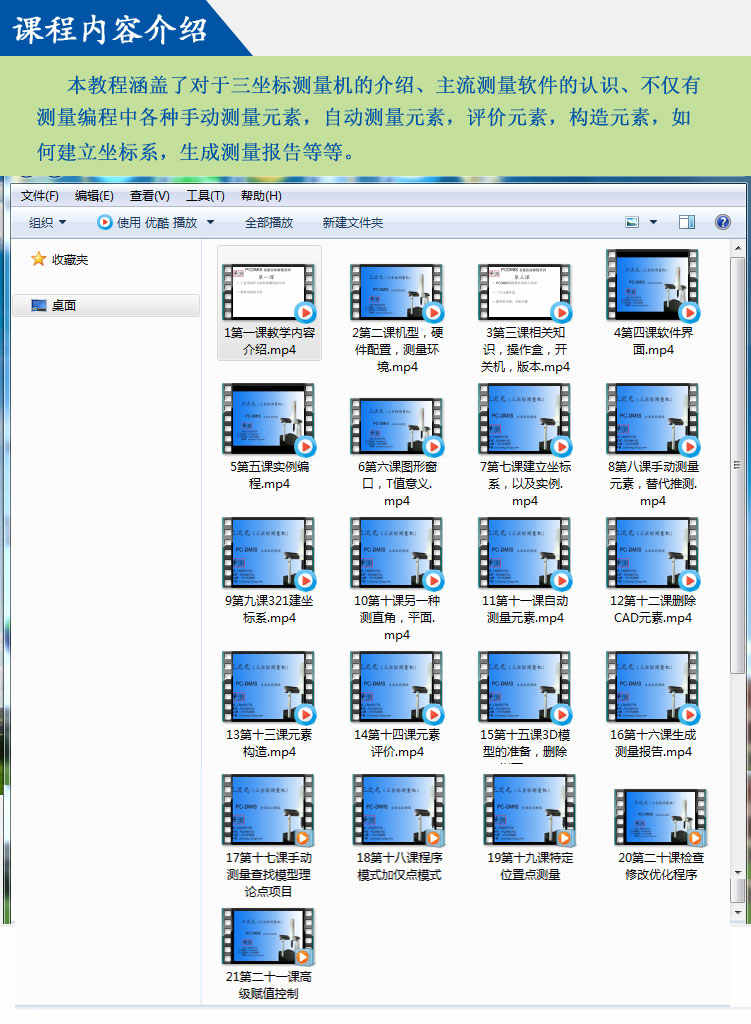Select video 7第七课建立坐标系 thumbnail

coord(525,419)
